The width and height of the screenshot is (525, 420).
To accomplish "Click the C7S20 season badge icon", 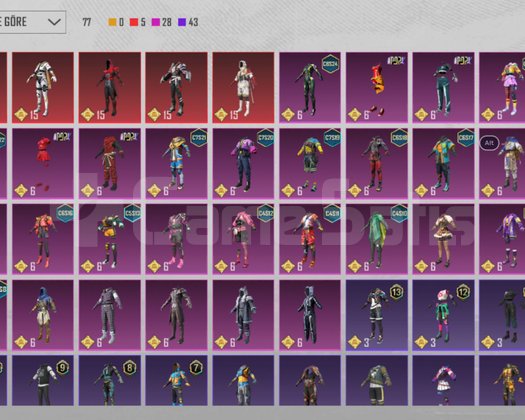I will point(265,138).
